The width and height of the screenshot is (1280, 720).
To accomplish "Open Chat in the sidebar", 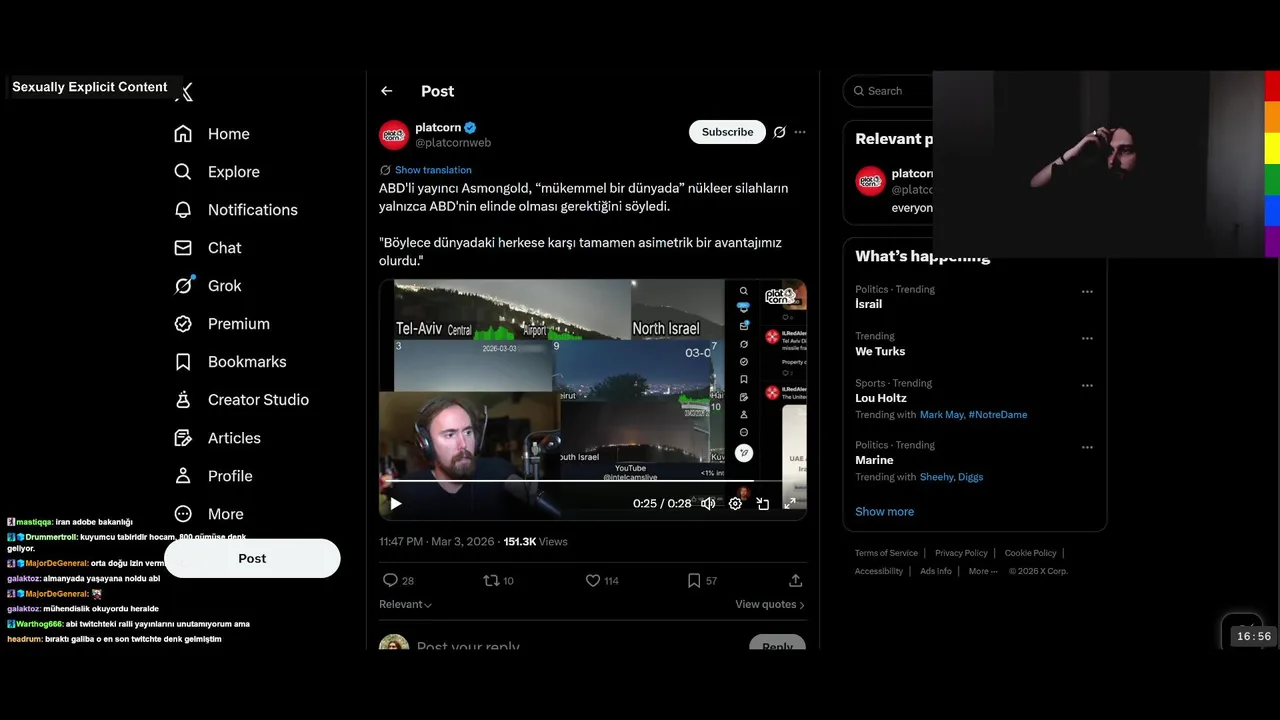I will click(208, 248).
